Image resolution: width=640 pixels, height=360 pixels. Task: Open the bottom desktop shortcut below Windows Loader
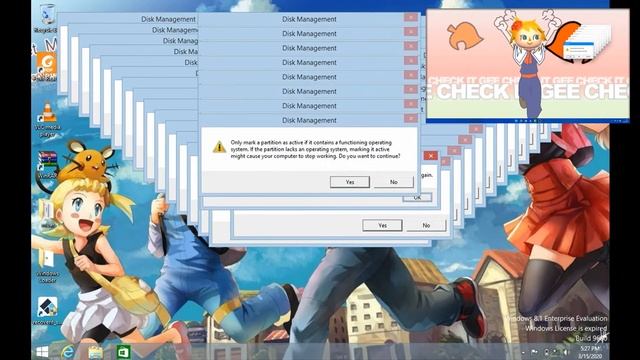(x=47, y=310)
